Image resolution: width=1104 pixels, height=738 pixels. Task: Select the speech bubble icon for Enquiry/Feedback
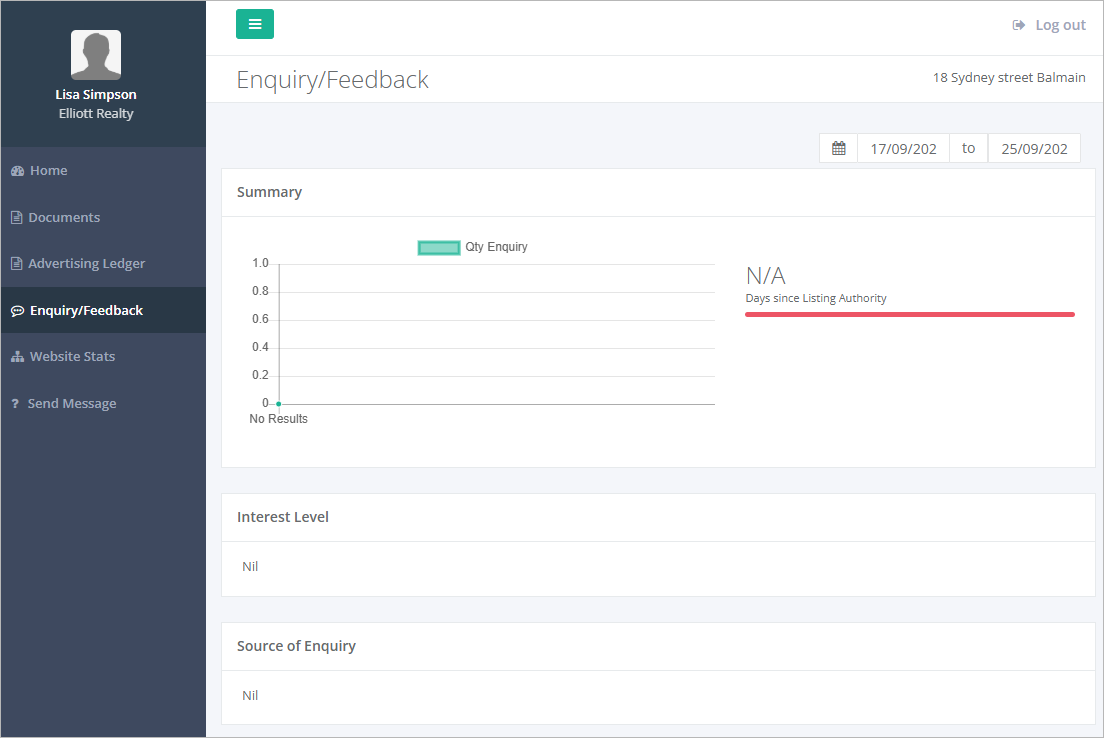click(16, 310)
